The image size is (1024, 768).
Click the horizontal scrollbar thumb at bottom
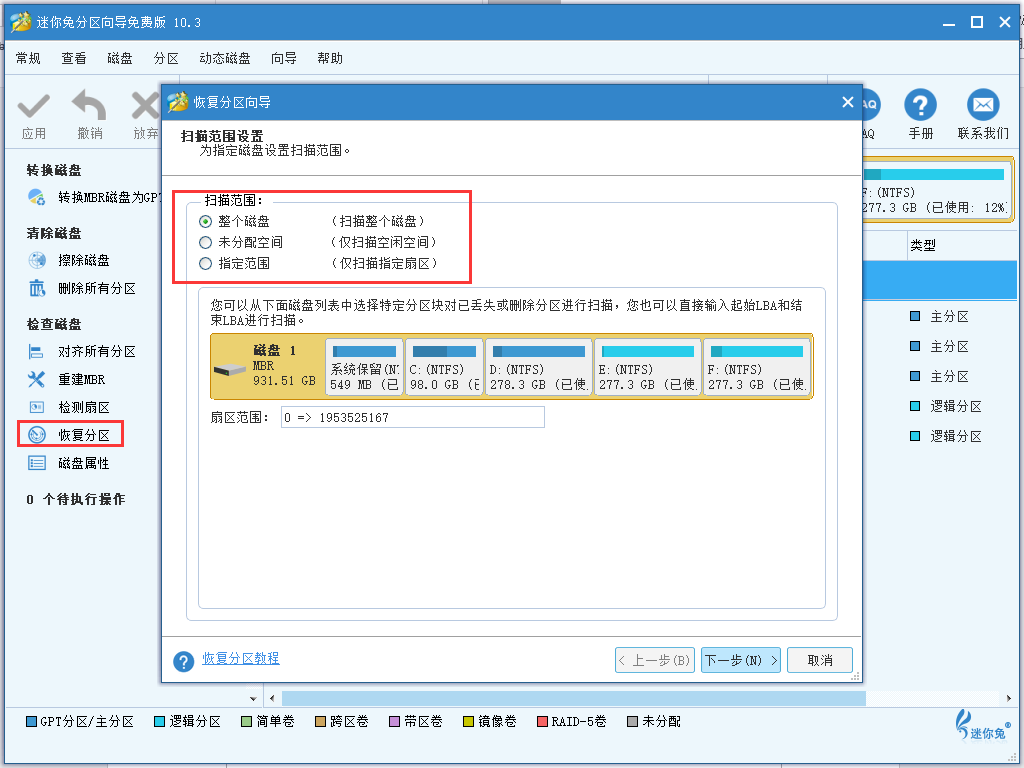click(x=573, y=698)
